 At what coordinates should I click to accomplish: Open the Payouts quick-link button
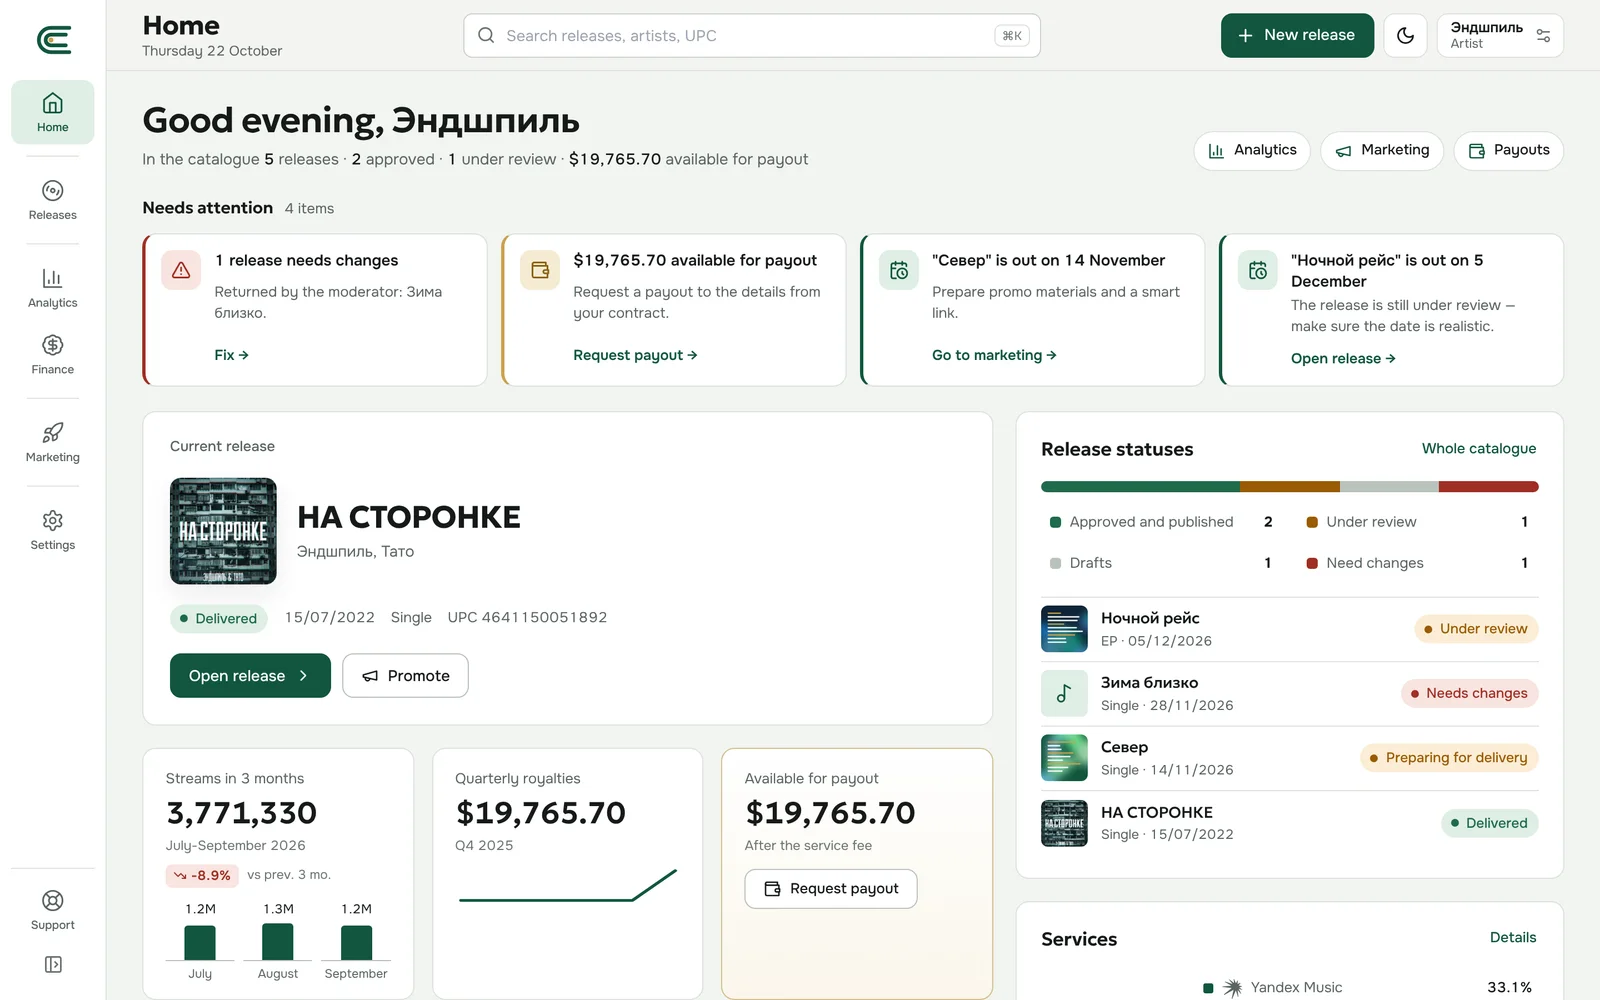[1508, 150]
